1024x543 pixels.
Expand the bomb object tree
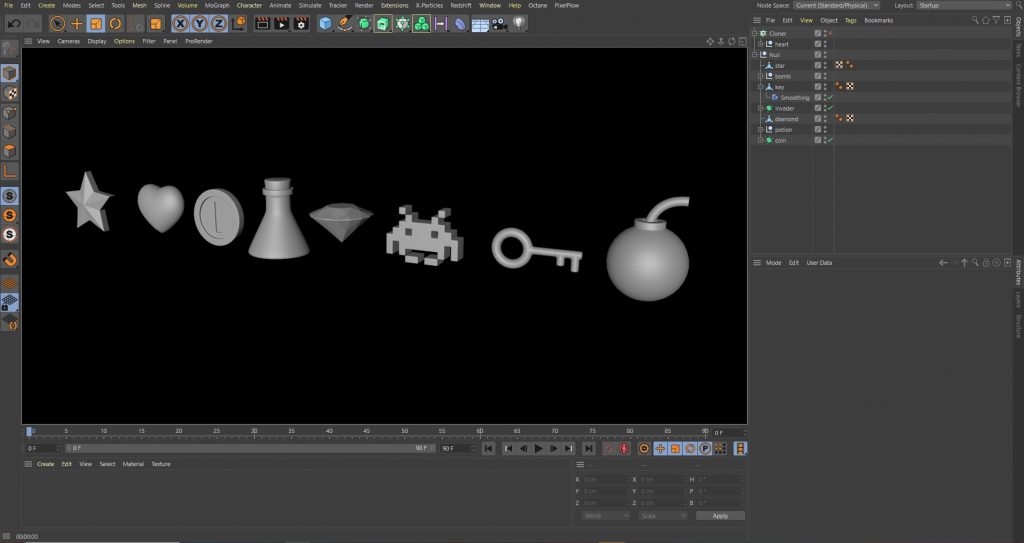coord(760,76)
